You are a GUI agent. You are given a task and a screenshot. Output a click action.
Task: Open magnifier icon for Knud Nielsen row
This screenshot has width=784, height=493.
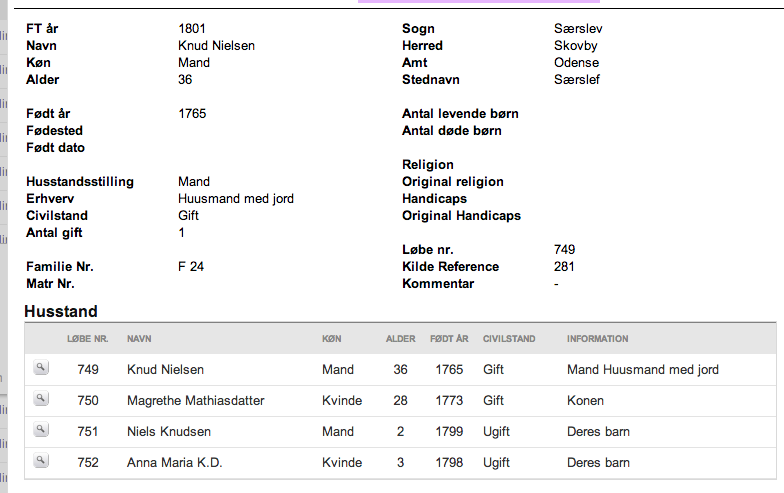coord(41,368)
